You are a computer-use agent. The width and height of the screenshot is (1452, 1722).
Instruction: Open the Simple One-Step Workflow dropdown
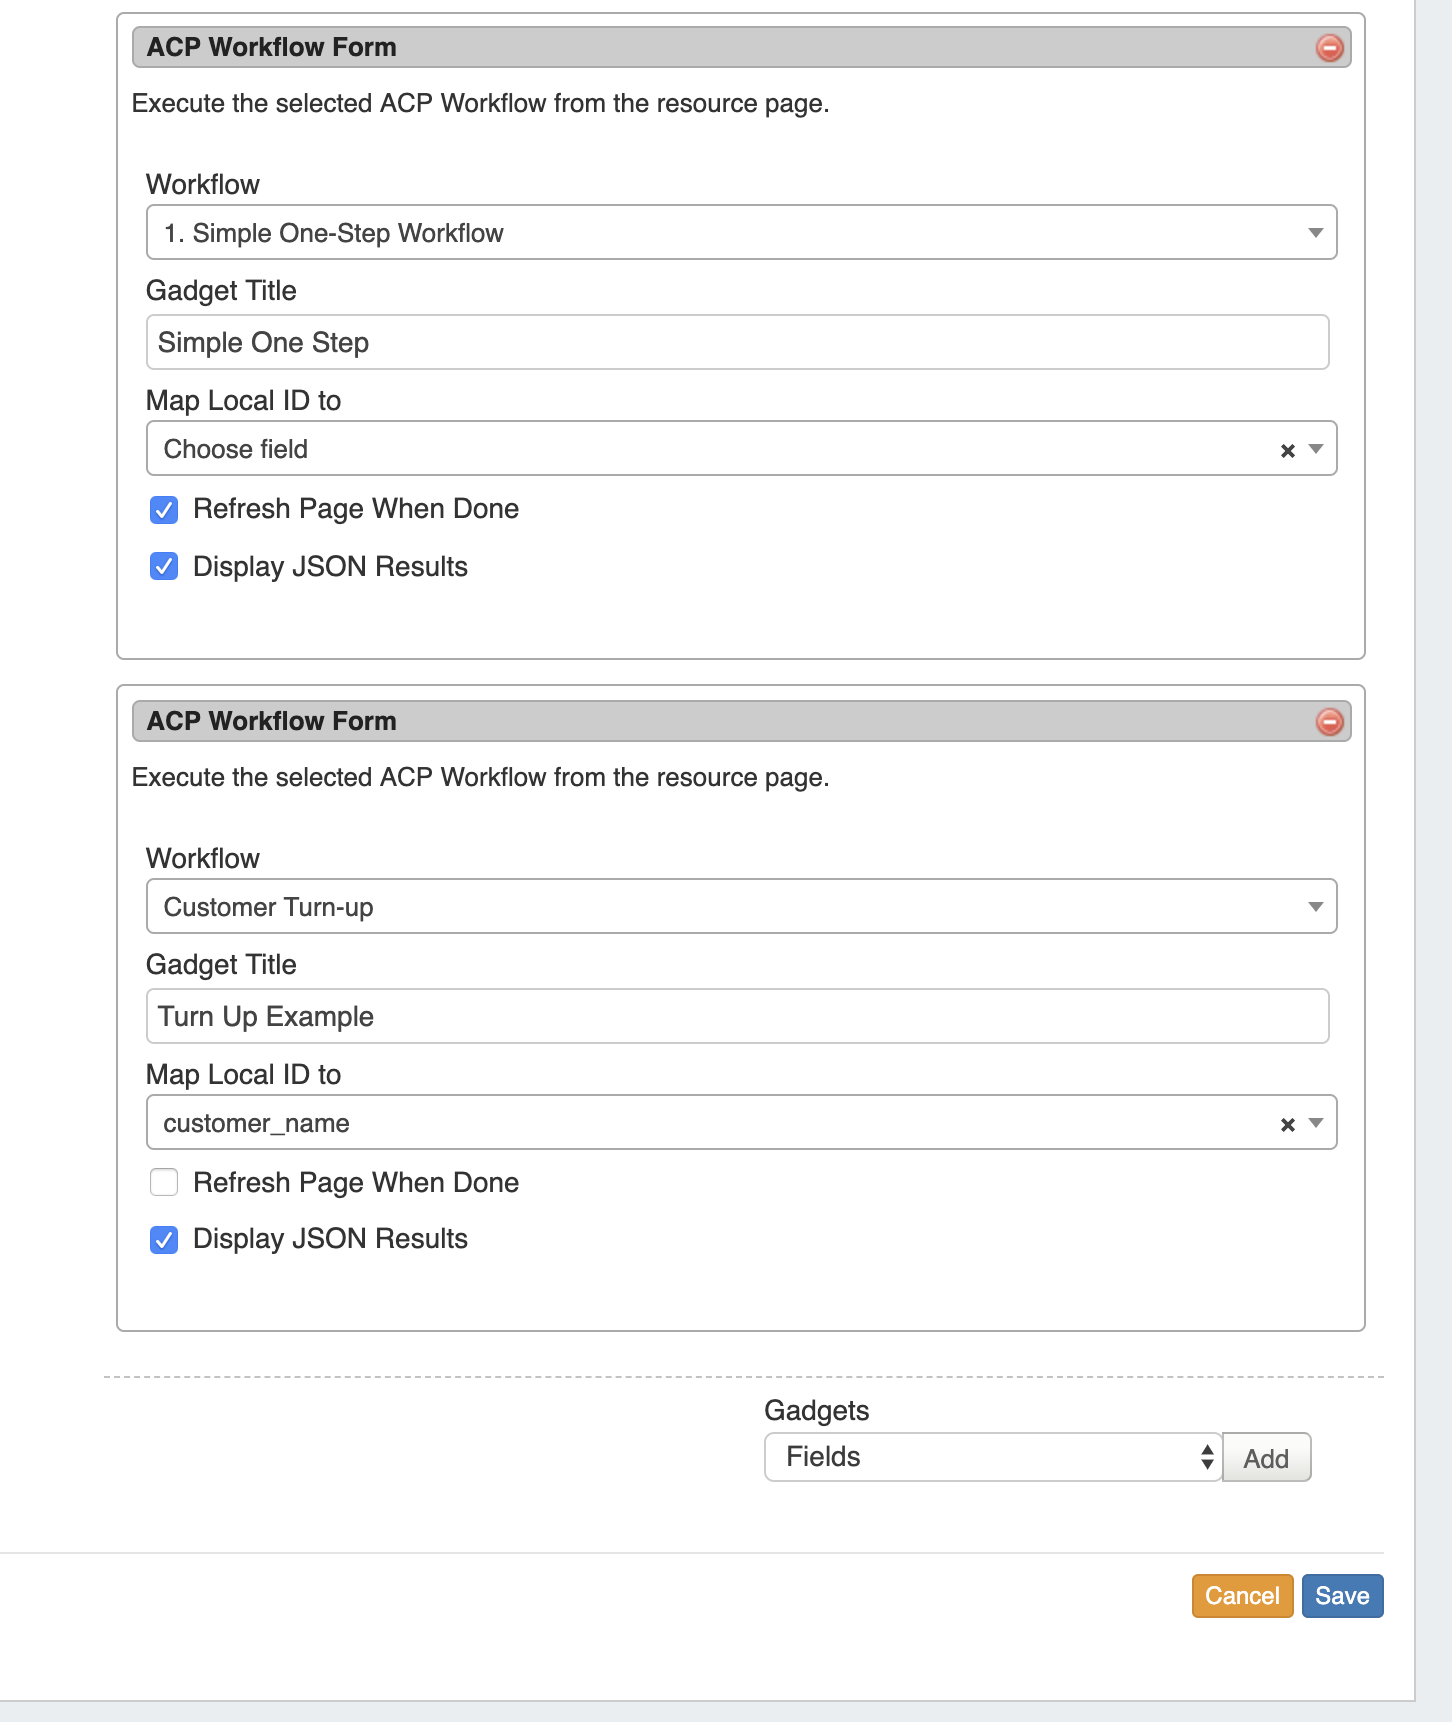click(x=740, y=233)
